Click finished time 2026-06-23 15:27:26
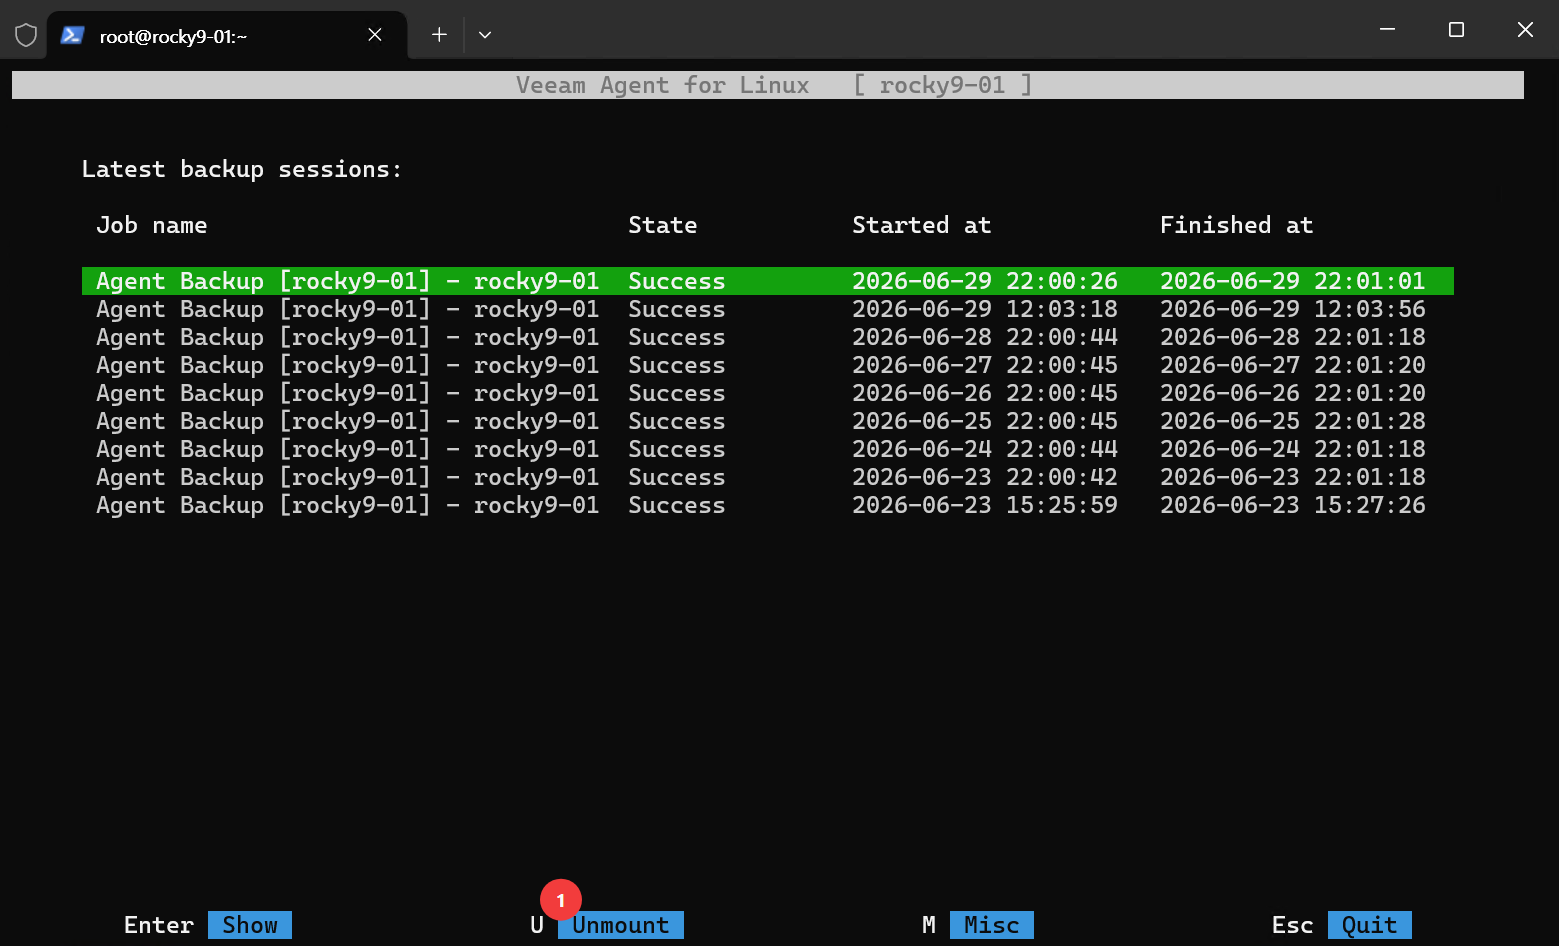 tap(1293, 505)
